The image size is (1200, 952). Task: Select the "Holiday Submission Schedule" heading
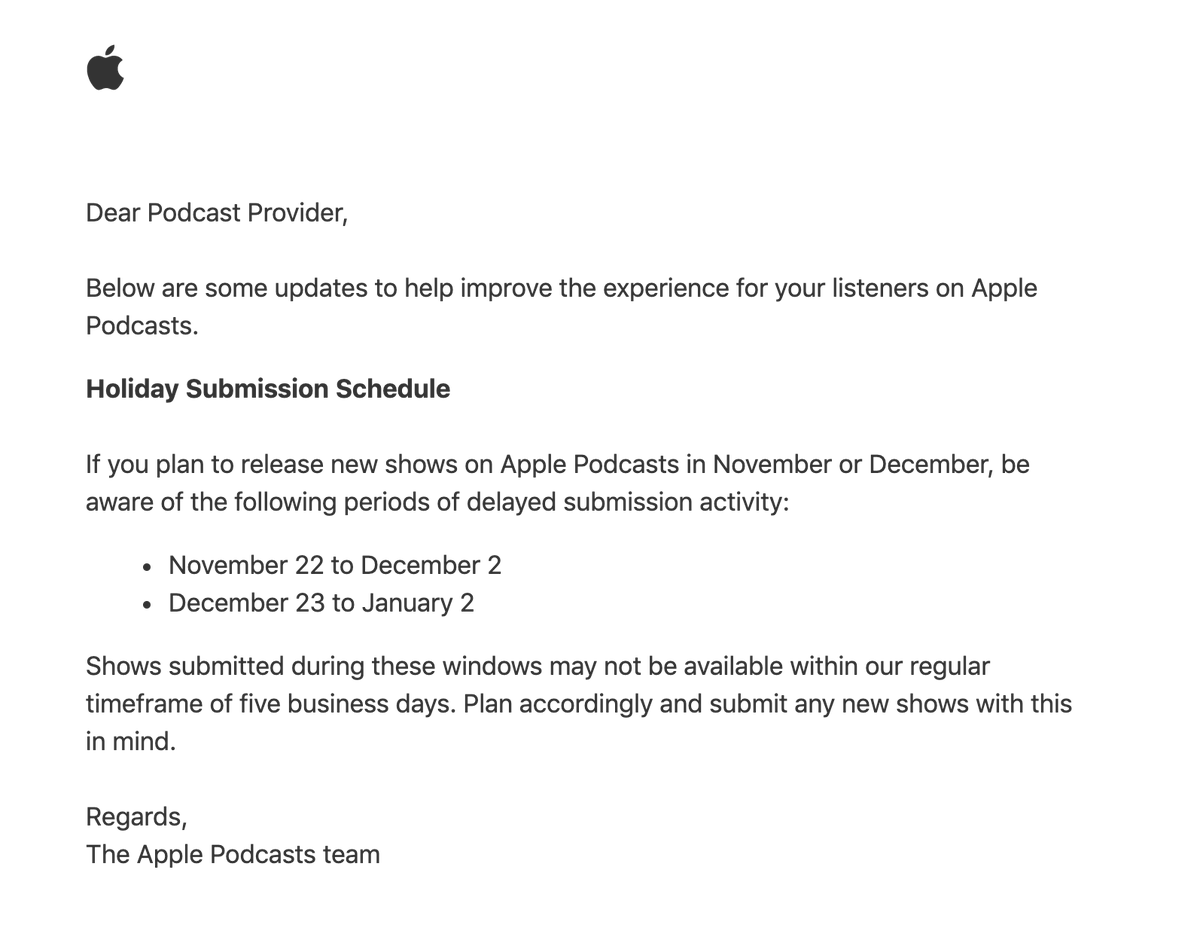(267, 389)
